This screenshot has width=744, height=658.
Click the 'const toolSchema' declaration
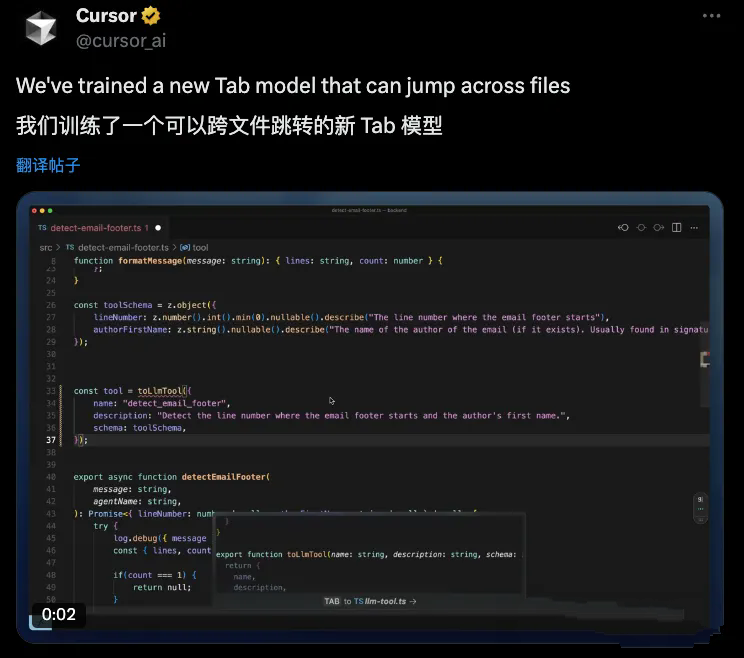pos(113,305)
